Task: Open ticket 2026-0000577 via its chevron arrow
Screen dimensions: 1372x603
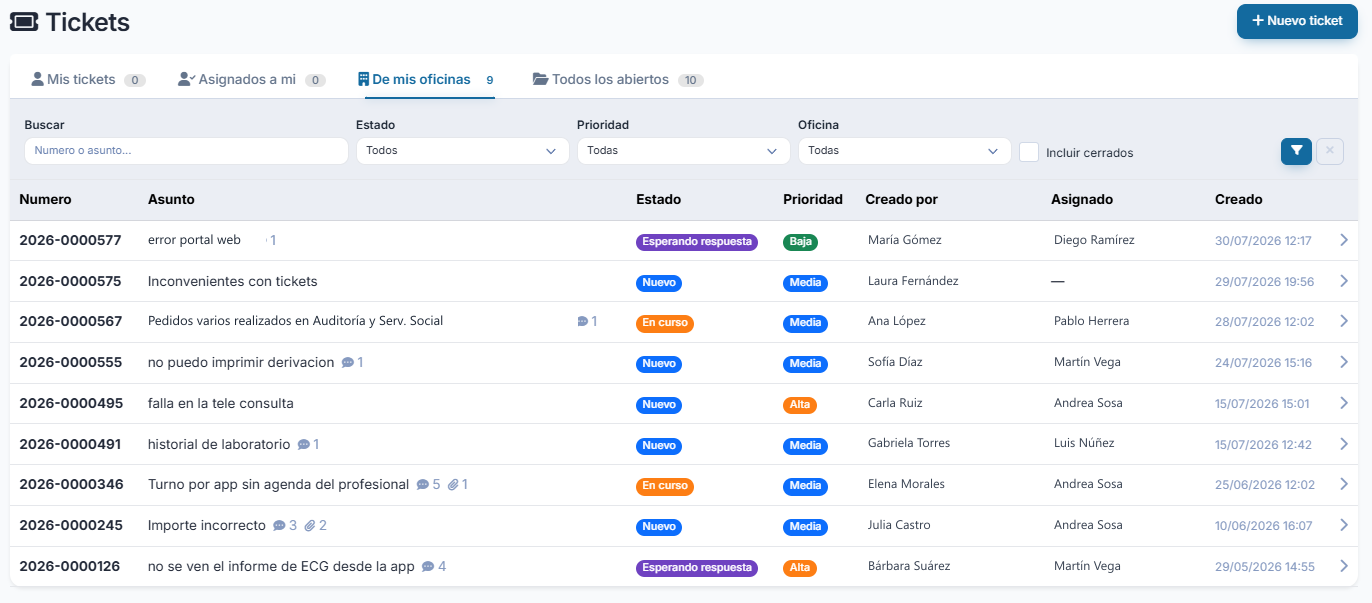Action: coord(1344,240)
